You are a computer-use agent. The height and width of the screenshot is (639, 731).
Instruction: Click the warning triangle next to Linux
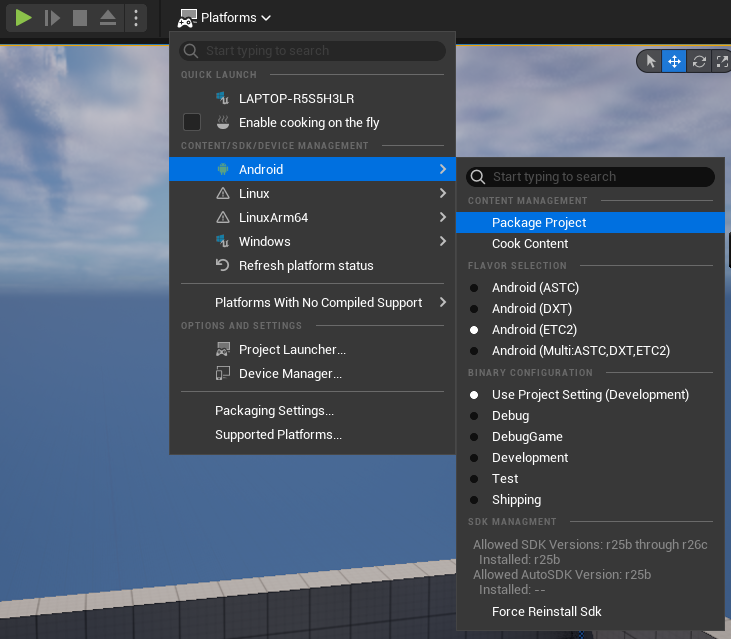coord(223,193)
